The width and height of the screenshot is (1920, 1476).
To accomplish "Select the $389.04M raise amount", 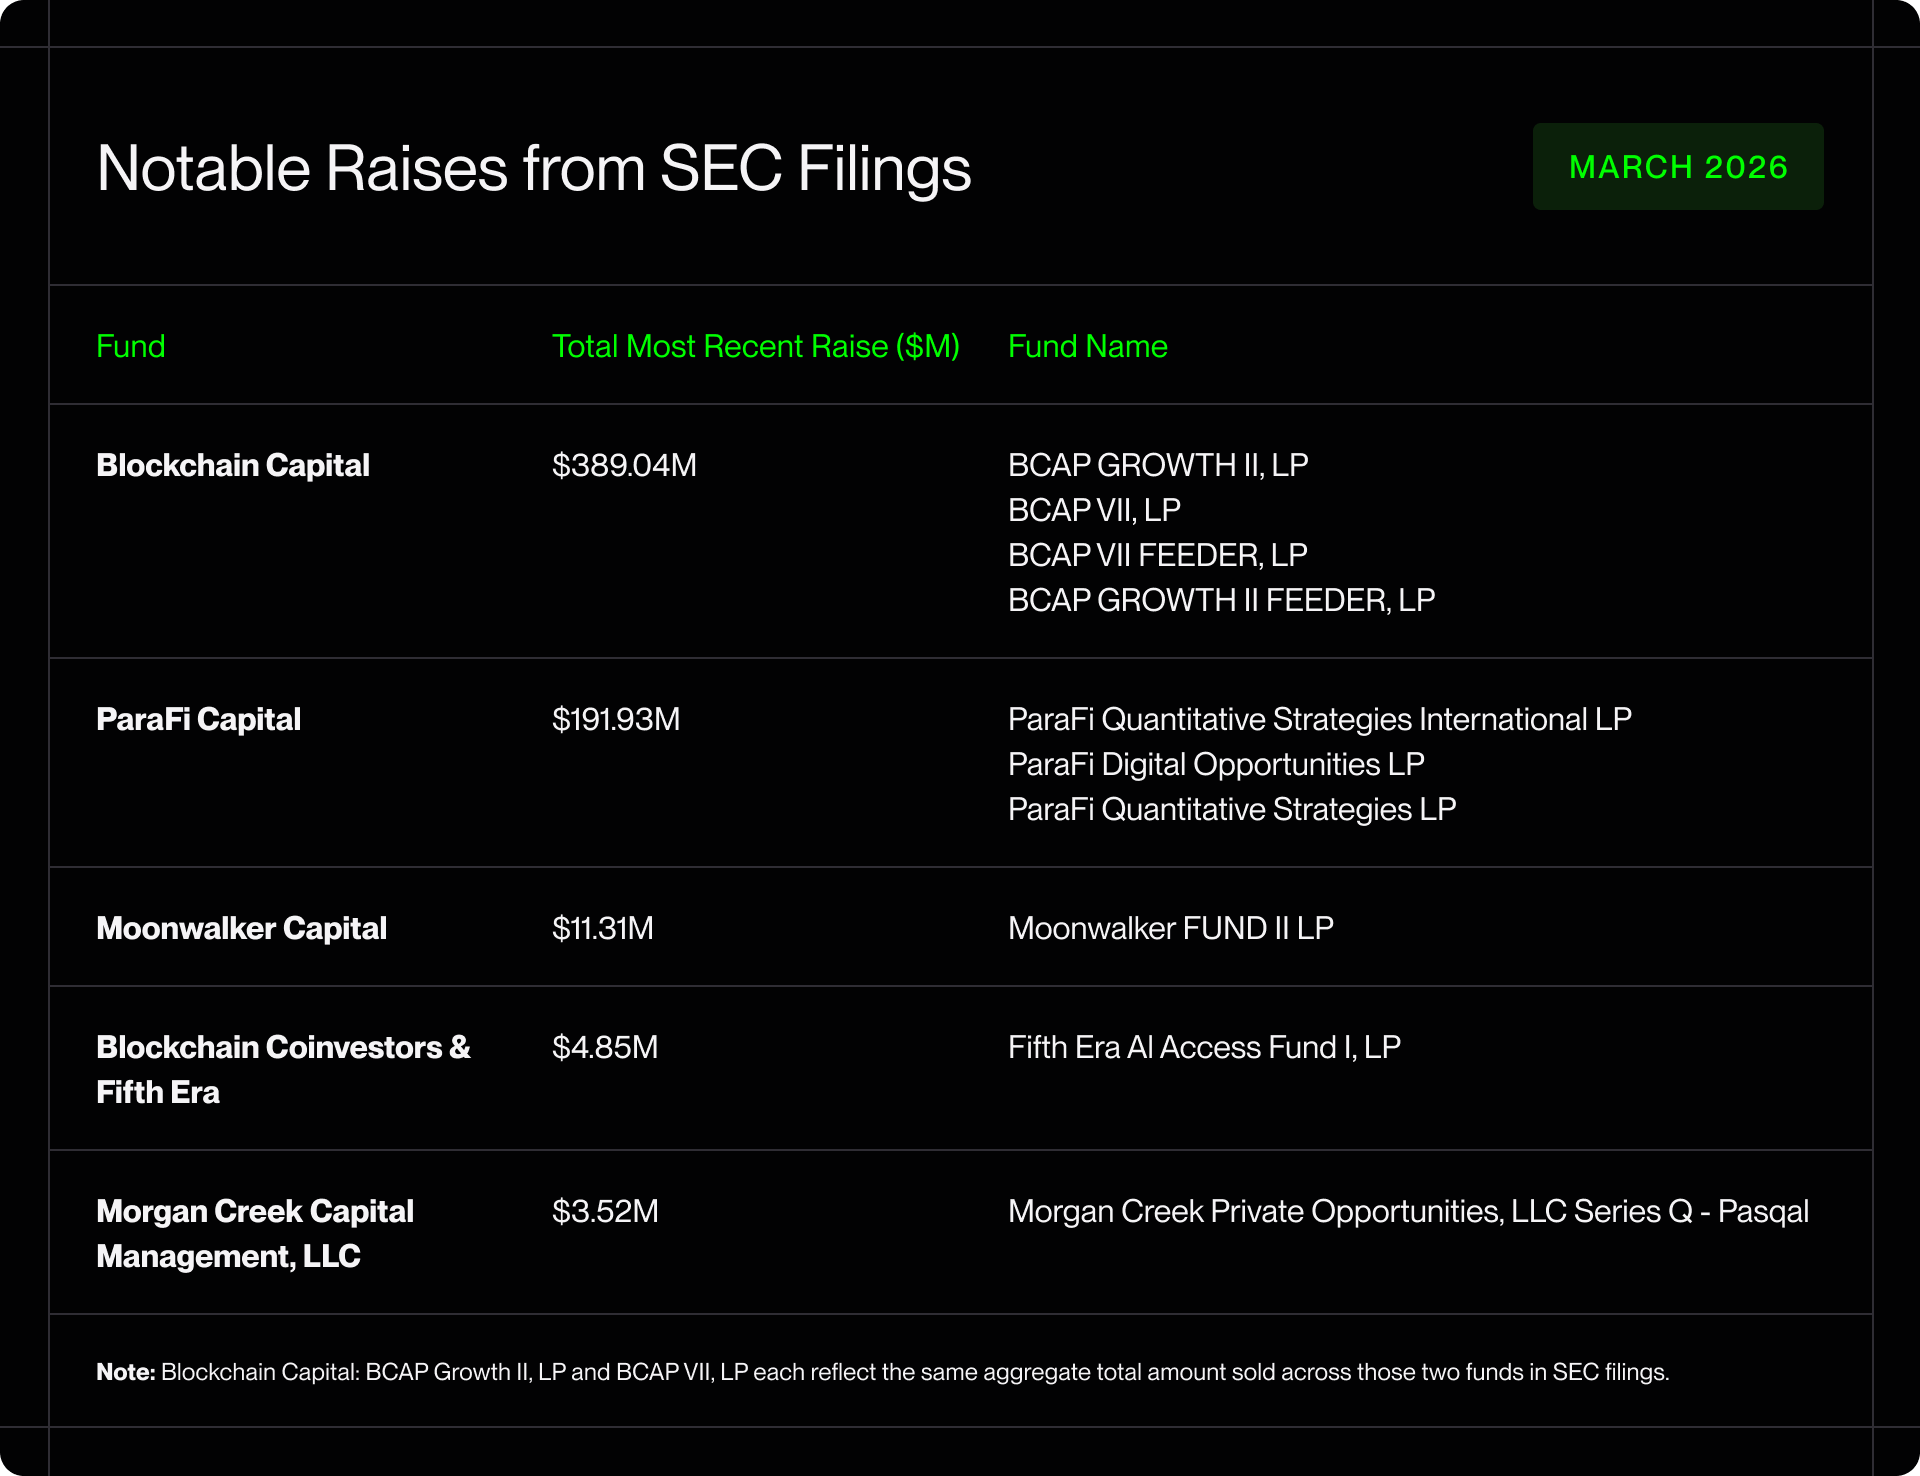I will click(624, 466).
